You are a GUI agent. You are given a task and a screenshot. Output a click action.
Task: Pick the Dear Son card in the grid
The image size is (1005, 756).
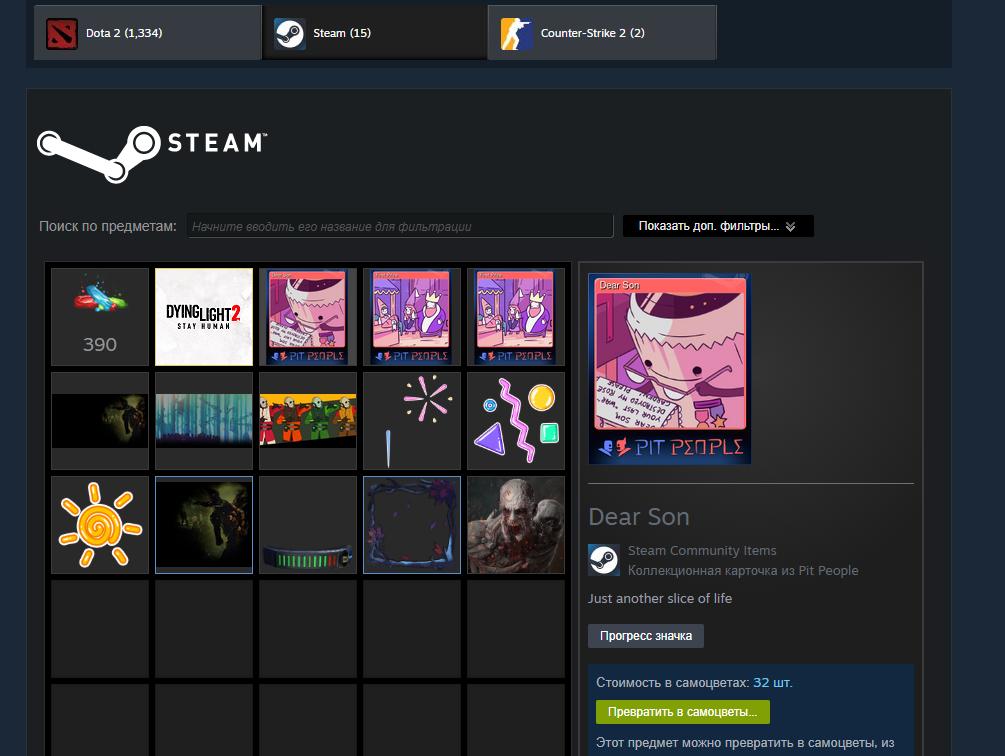[x=308, y=317]
